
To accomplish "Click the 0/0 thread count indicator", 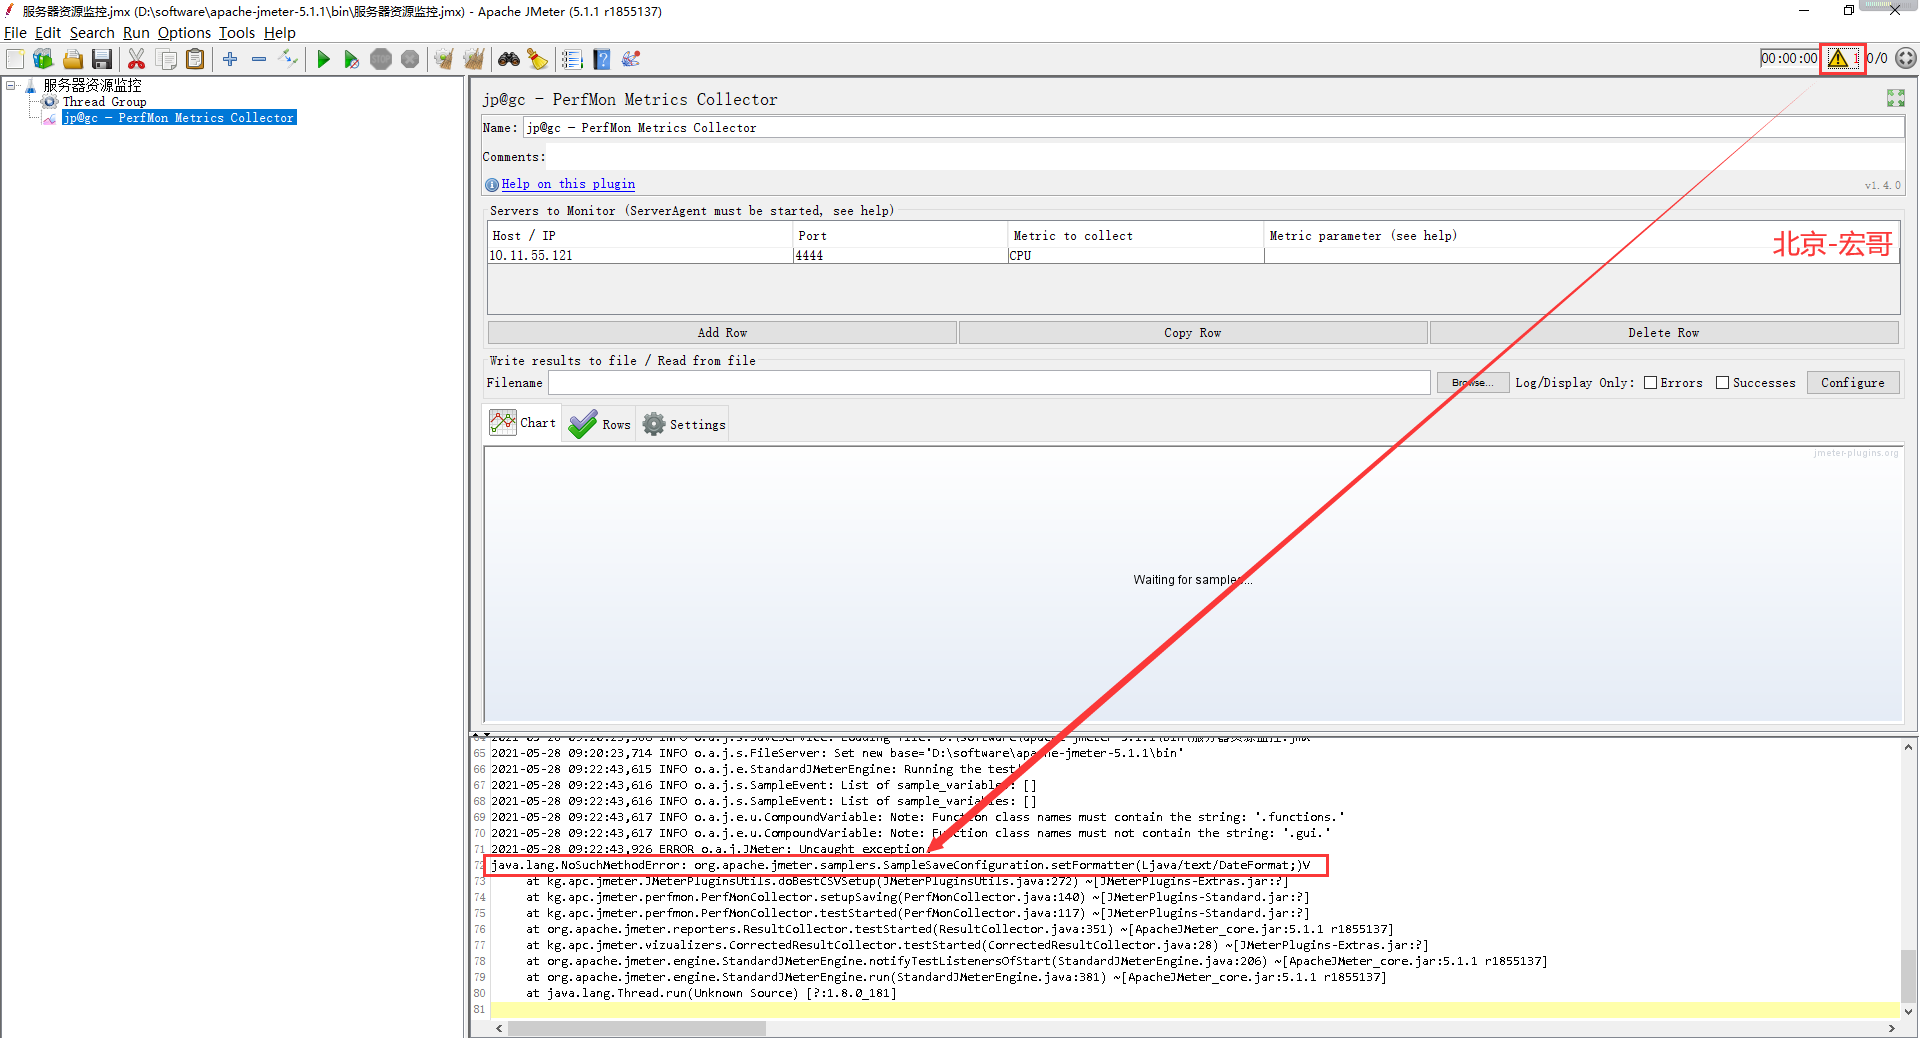I will coord(1877,58).
